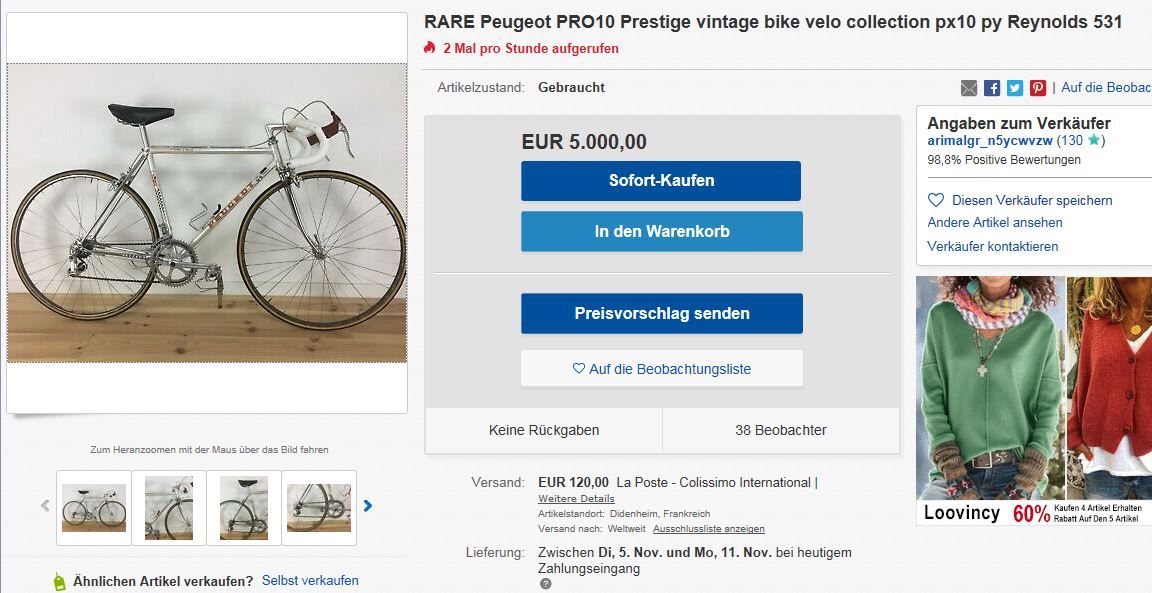Viewport: 1152px width, 593px height.
Task: Click Preisvorschlag senden button
Action: point(661,313)
